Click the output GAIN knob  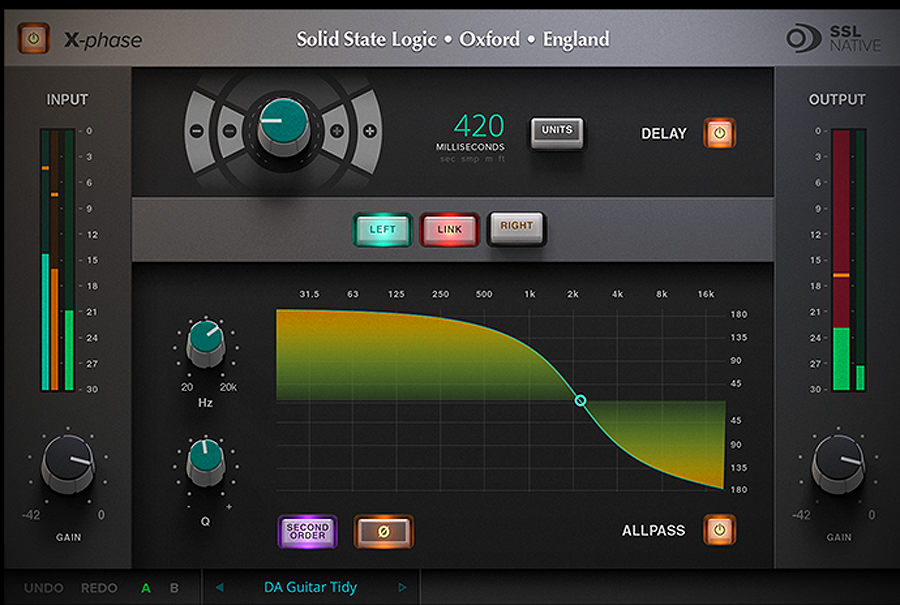pos(838,464)
